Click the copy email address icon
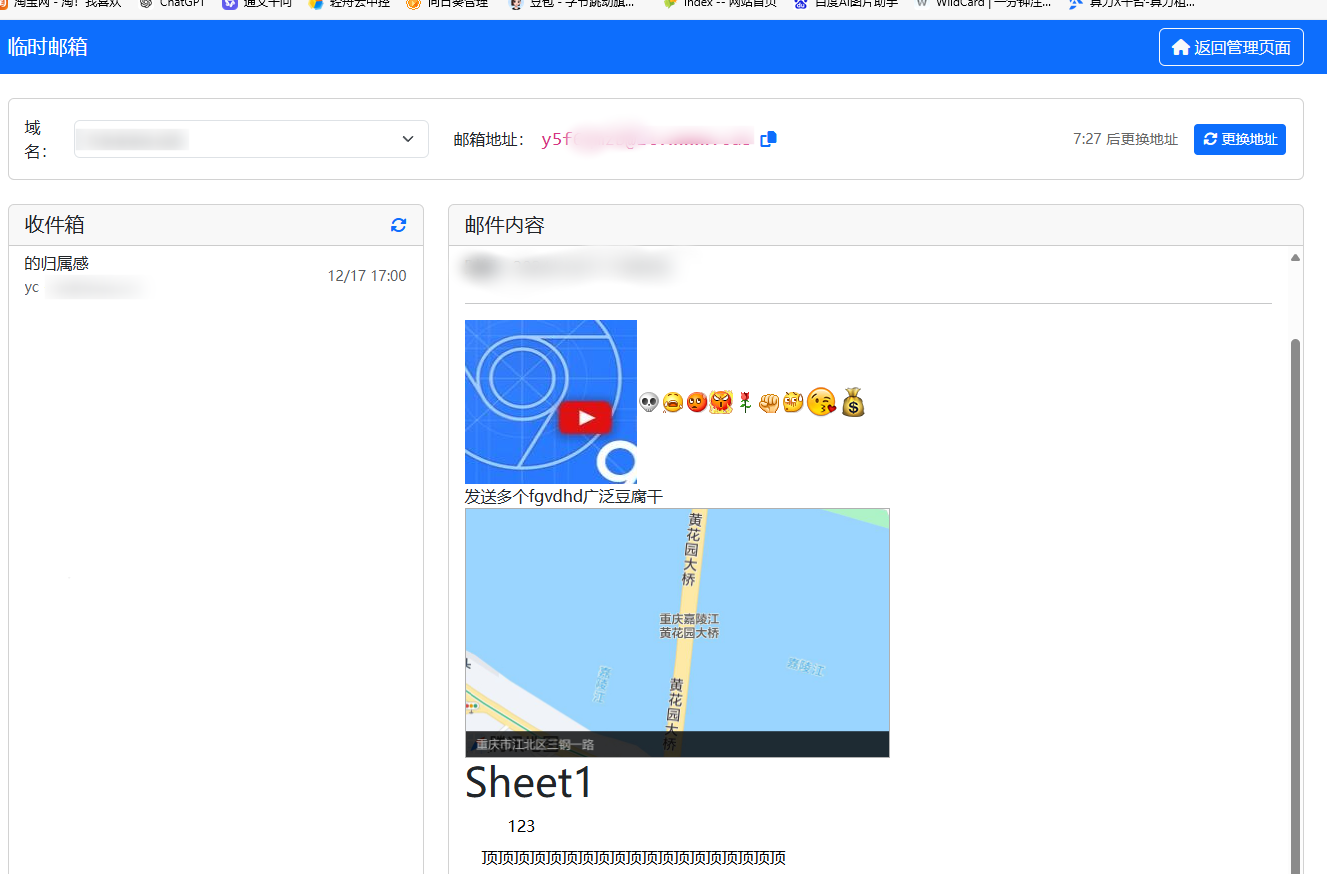1327x874 pixels. tap(768, 139)
